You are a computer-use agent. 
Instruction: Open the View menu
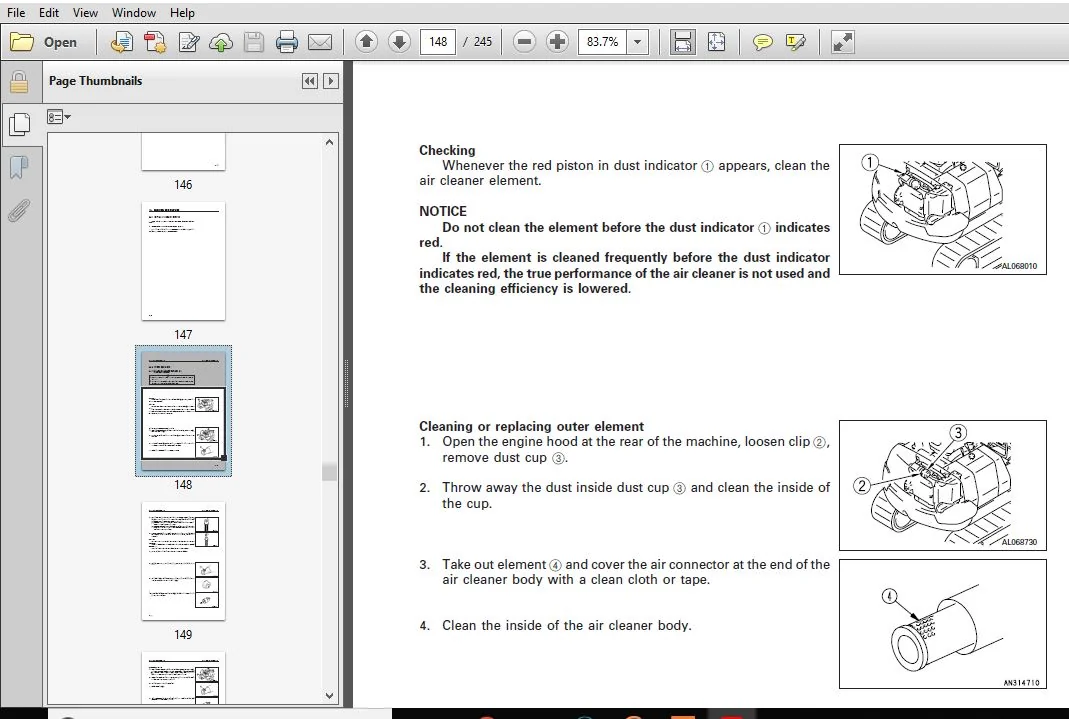[85, 12]
